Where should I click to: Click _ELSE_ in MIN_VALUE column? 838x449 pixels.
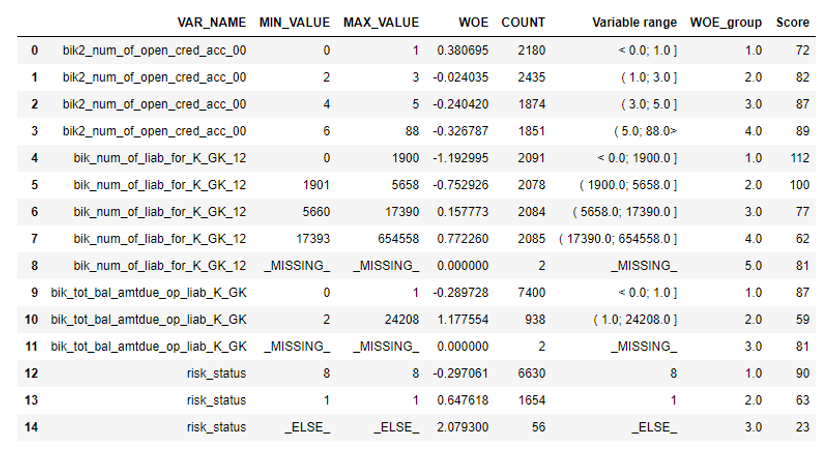pos(307,427)
